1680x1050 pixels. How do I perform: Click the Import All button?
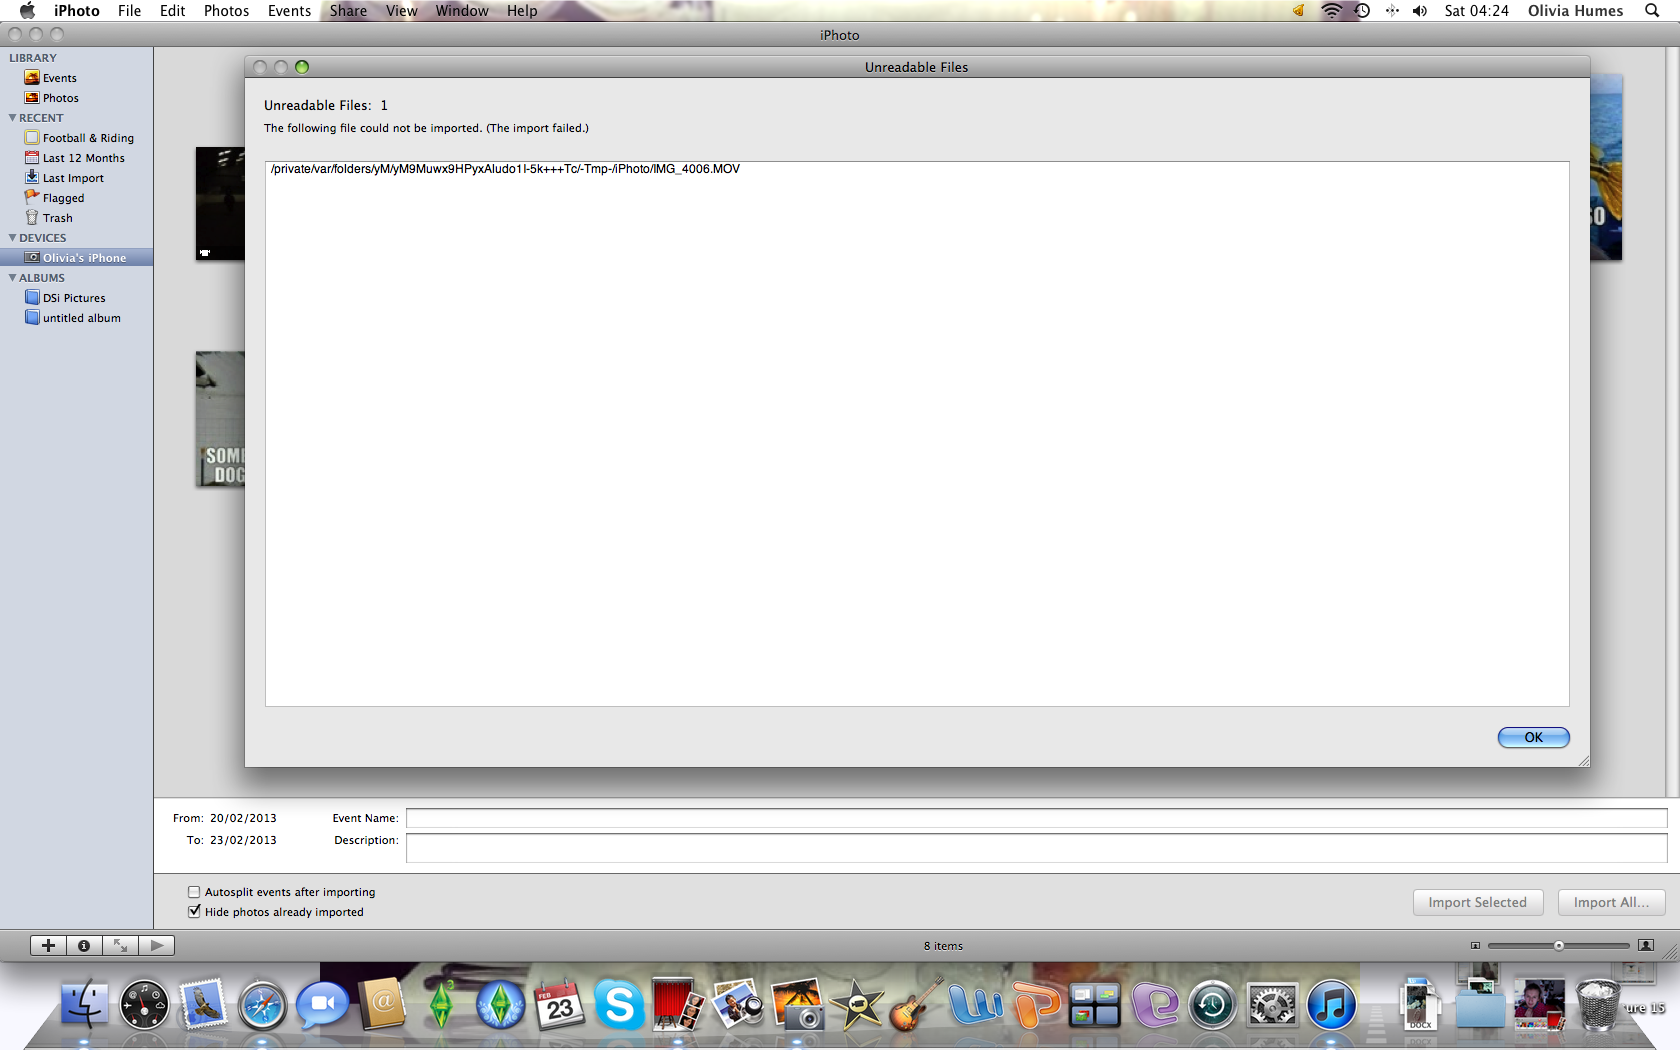point(1611,902)
